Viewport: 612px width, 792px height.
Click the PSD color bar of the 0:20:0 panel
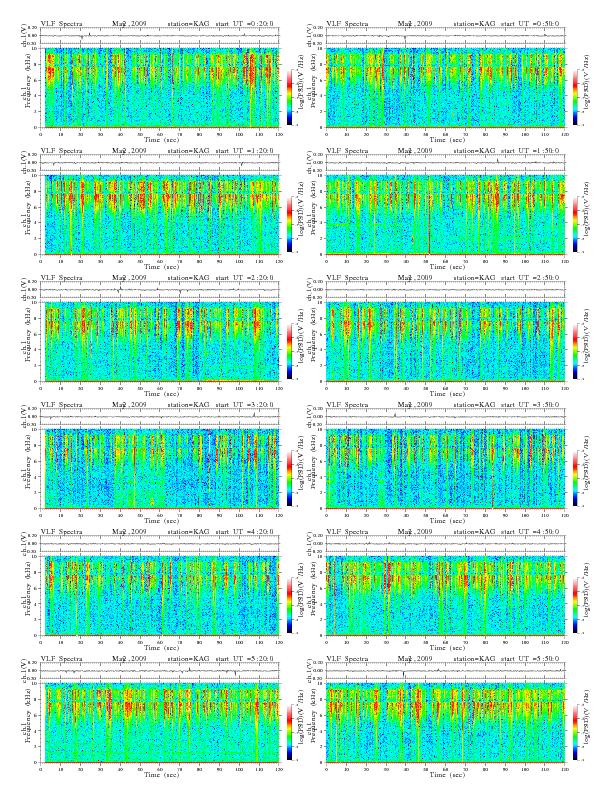click(x=289, y=97)
